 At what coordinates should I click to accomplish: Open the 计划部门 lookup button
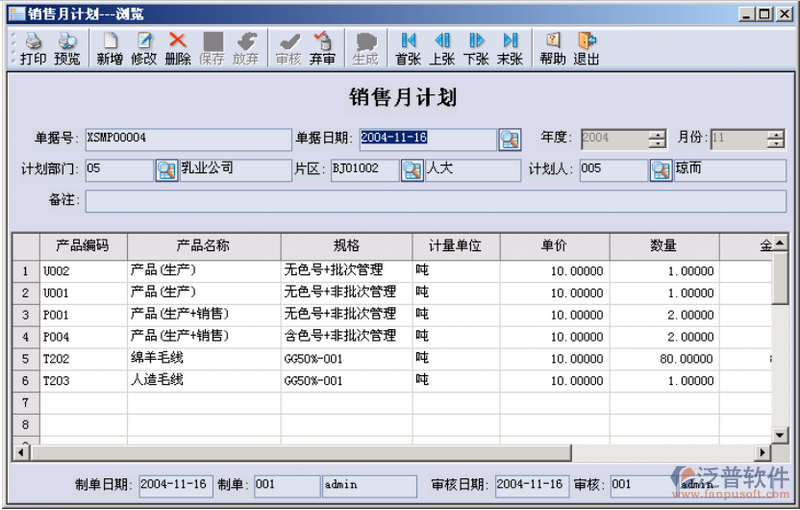pyautogui.click(x=166, y=170)
